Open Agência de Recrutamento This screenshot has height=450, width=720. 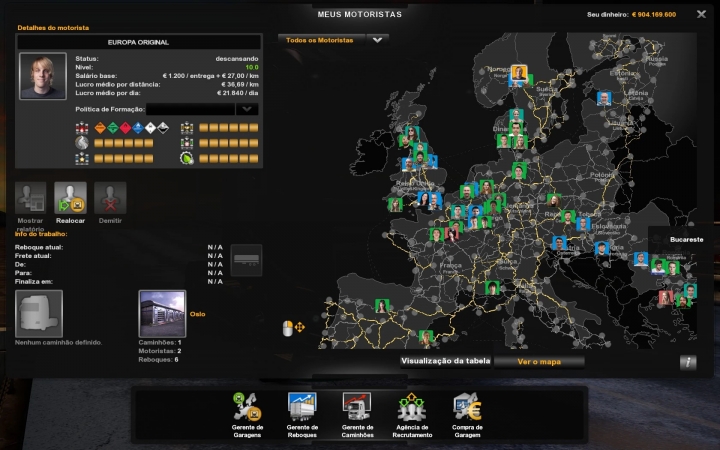tap(412, 414)
